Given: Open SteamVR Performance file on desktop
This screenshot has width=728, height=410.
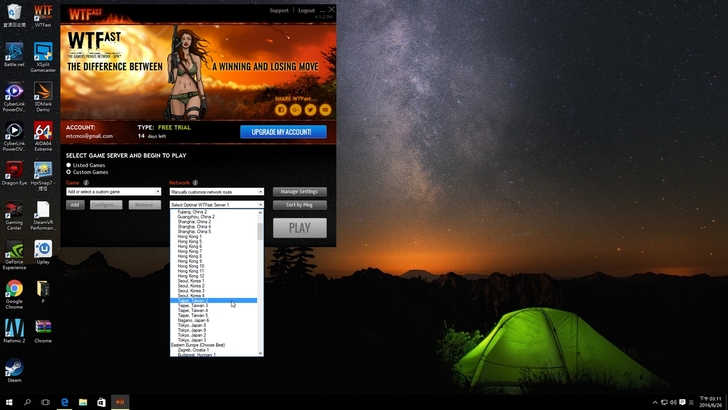Looking at the screenshot, I should (x=43, y=215).
